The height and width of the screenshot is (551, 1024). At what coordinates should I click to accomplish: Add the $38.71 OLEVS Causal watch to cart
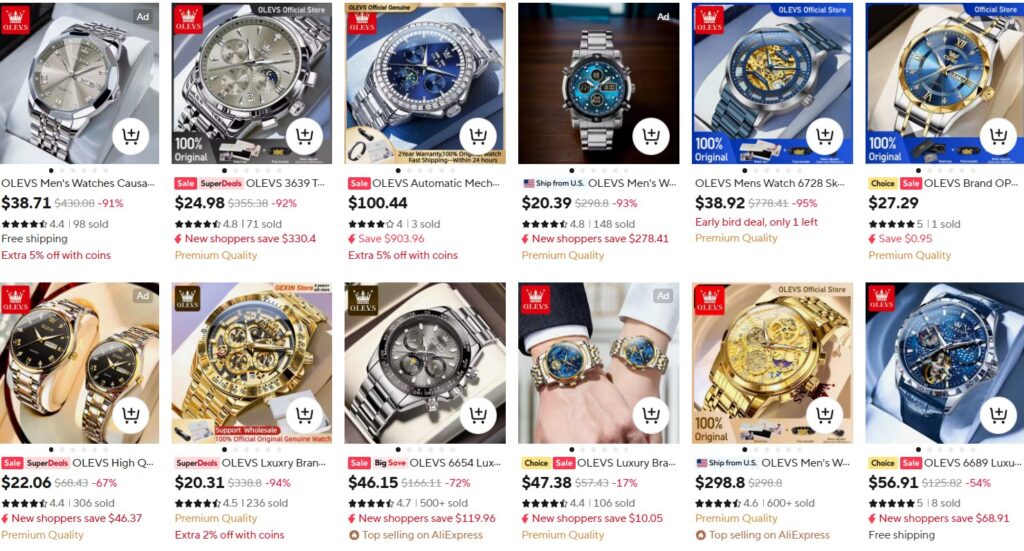point(131,136)
